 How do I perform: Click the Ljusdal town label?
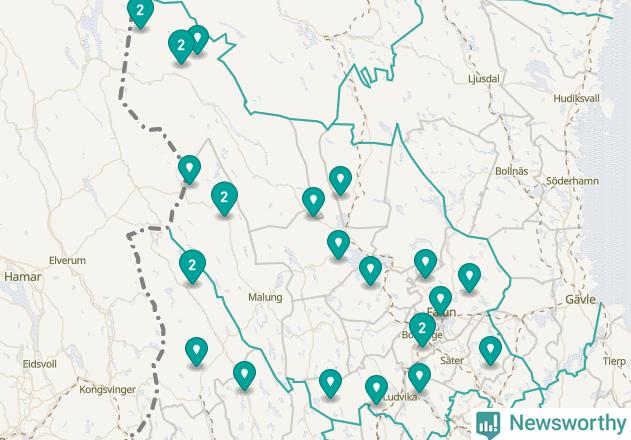pyautogui.click(x=484, y=79)
